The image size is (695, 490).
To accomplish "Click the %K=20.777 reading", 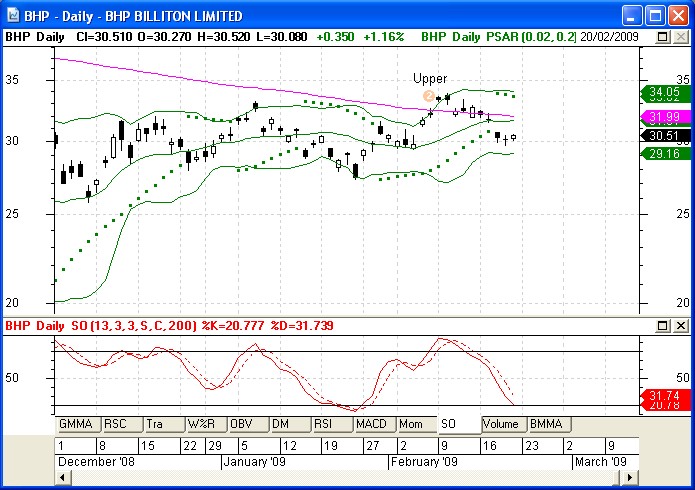I will click(x=233, y=326).
